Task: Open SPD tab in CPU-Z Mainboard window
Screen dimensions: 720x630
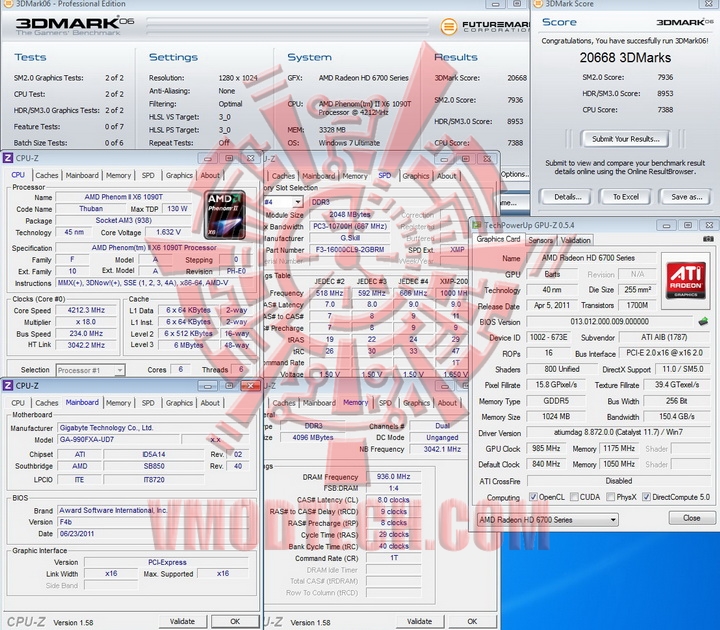Action: click(x=148, y=403)
